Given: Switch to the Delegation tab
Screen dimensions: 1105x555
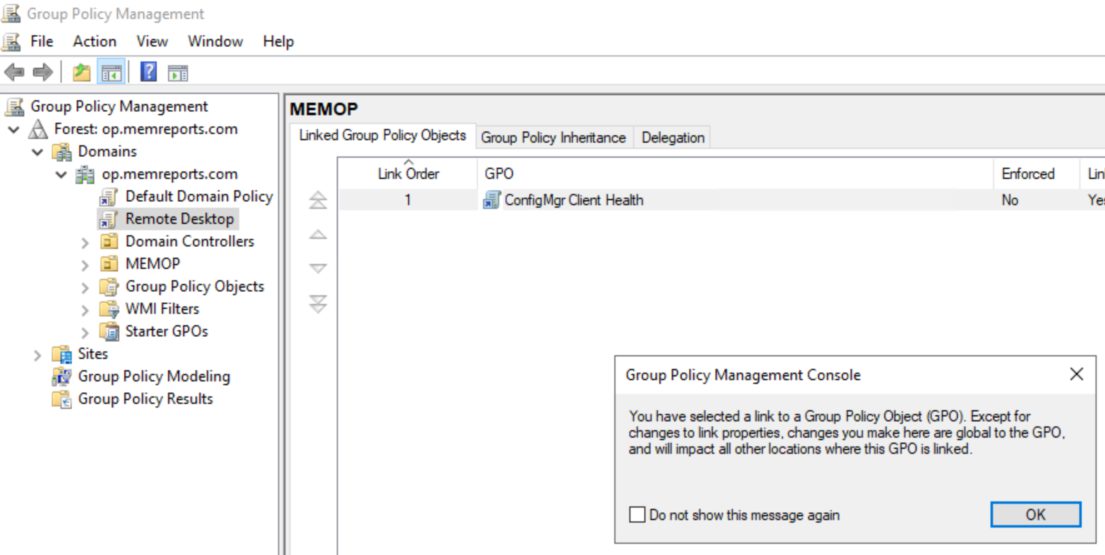Looking at the screenshot, I should click(x=672, y=138).
